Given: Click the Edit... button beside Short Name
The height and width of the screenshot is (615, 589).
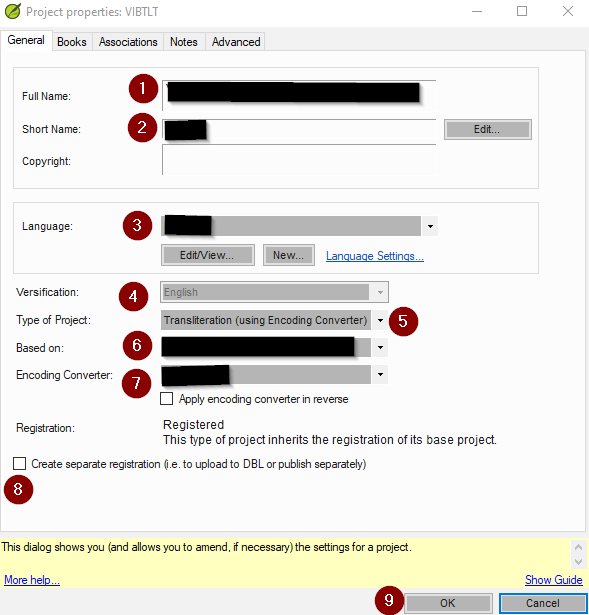Looking at the screenshot, I should click(x=487, y=129).
